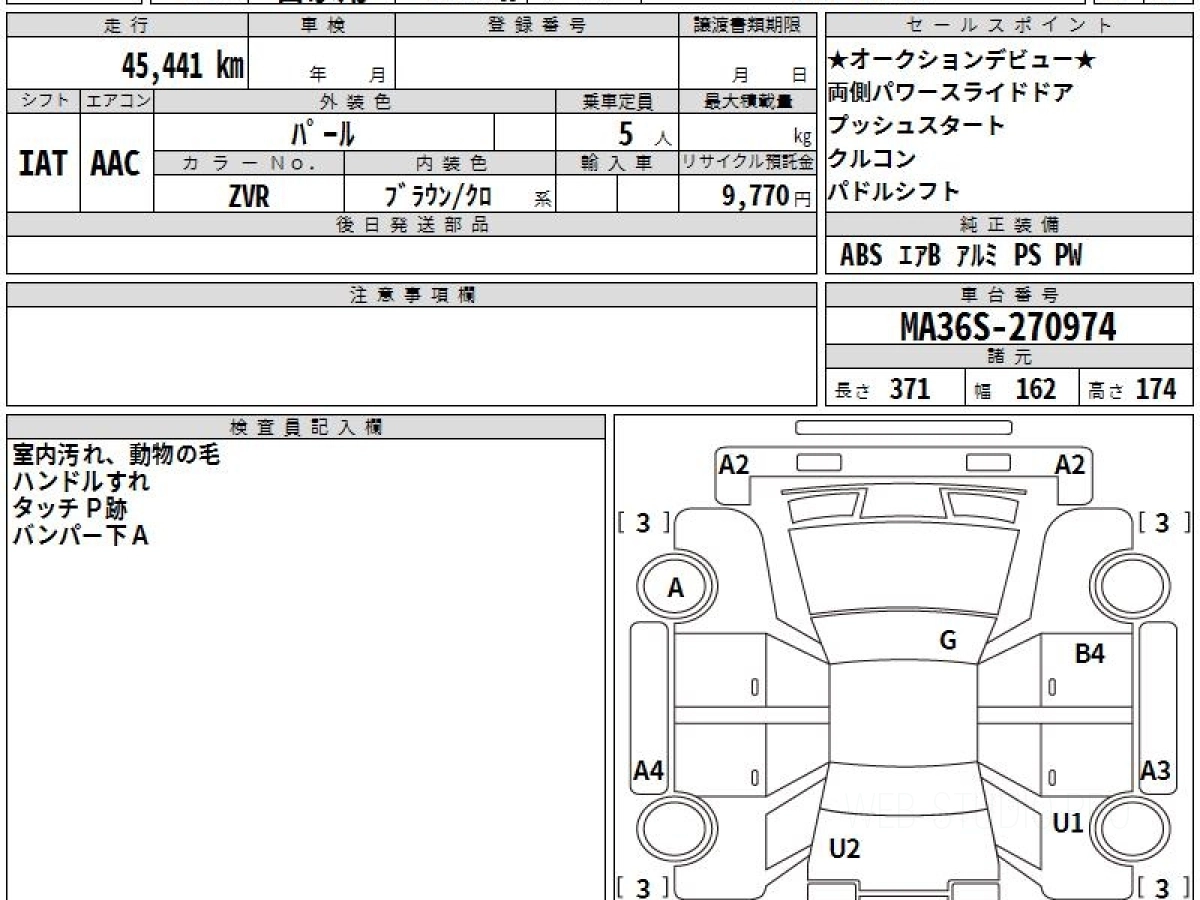This screenshot has width=1200, height=900.
Task: Select the A3 damage marker on diagram
Action: click(1155, 771)
